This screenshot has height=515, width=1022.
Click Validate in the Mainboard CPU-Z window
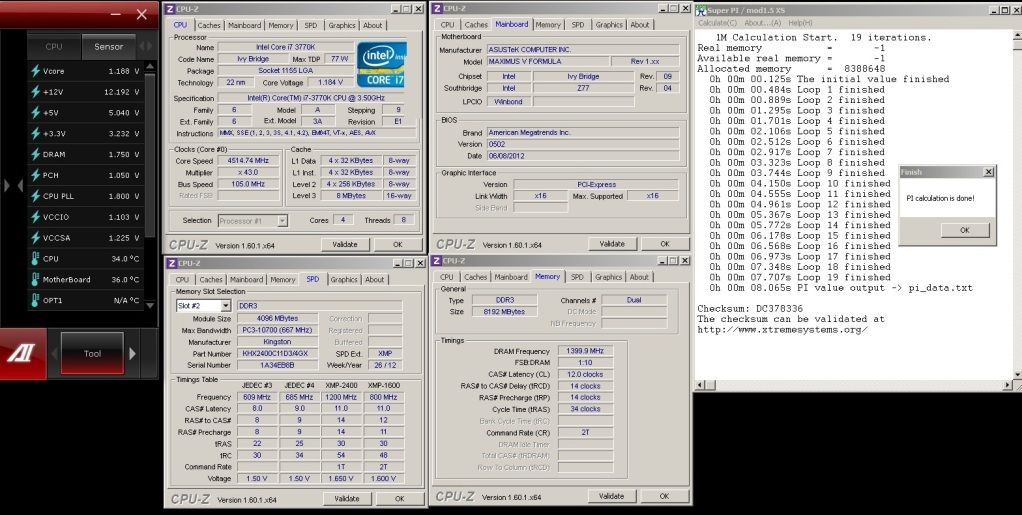coord(611,244)
